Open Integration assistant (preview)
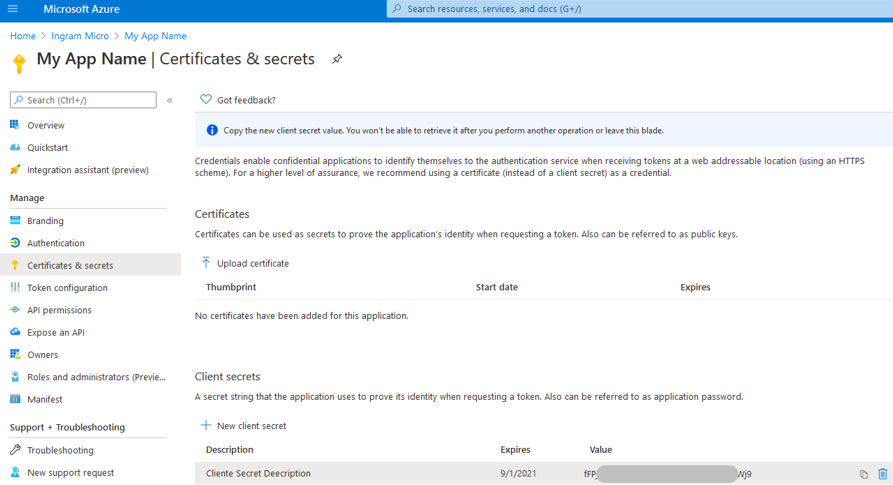This screenshot has width=893, height=485. pyautogui.click(x=88, y=170)
